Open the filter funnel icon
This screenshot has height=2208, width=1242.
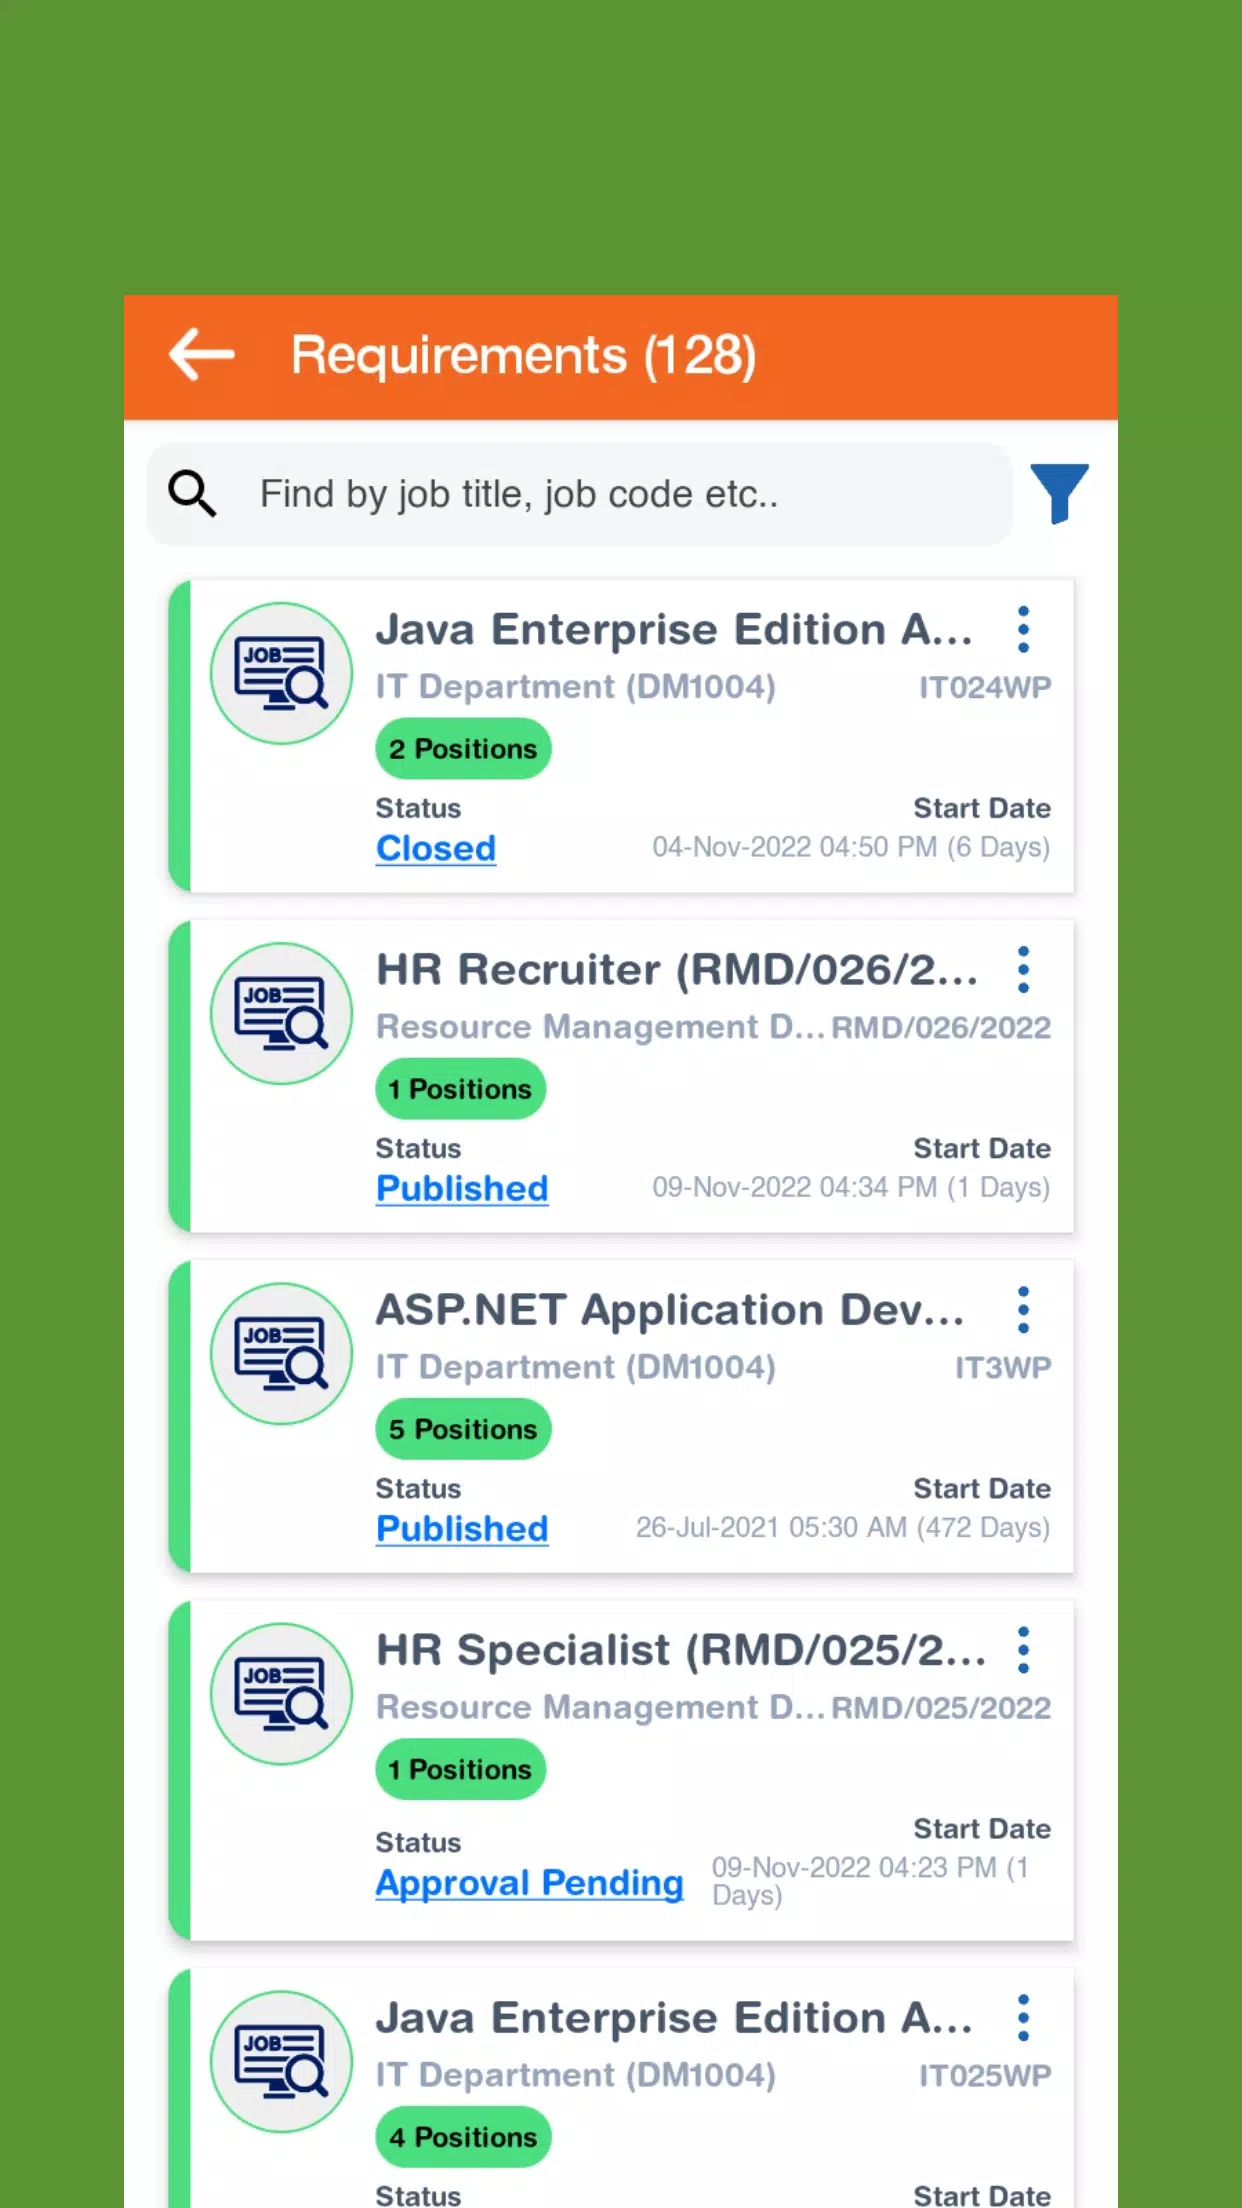click(1059, 493)
